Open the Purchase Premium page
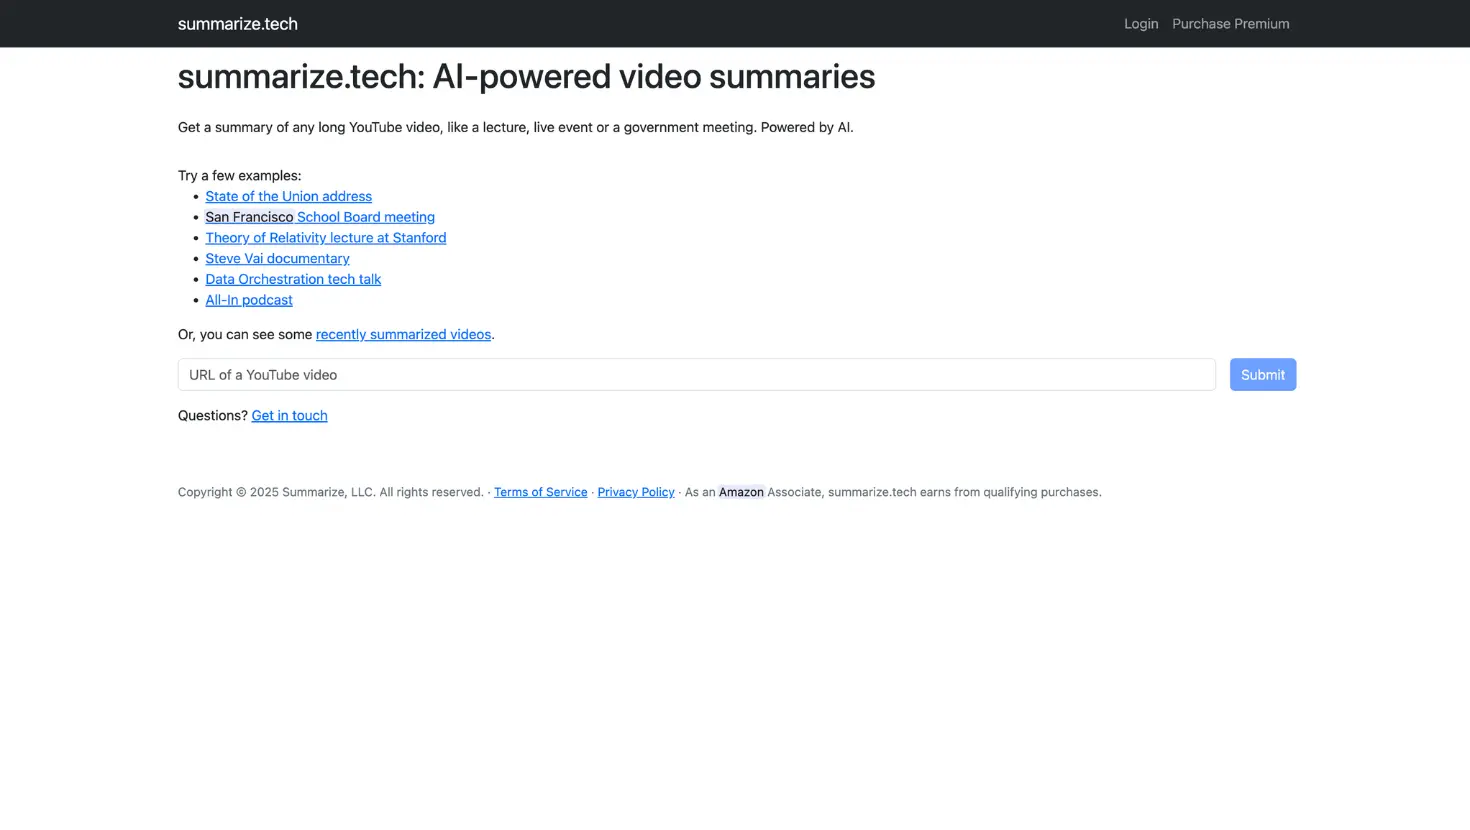Viewport: 1470px width, 830px height. point(1230,23)
